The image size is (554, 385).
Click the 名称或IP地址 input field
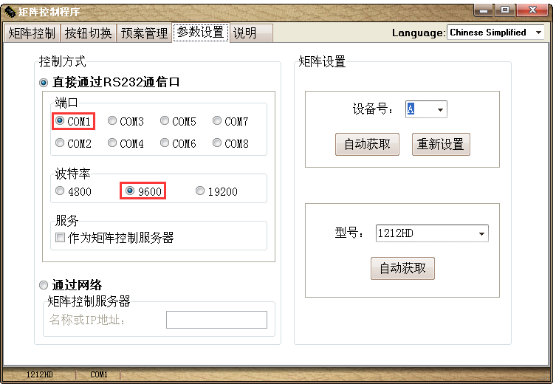217,320
